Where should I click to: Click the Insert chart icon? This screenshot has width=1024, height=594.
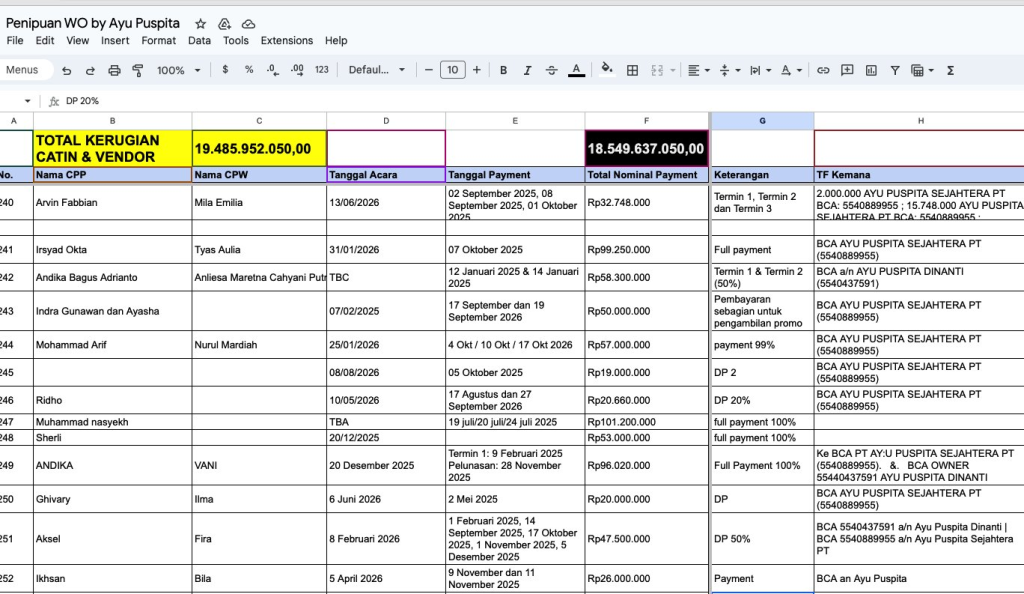[871, 70]
